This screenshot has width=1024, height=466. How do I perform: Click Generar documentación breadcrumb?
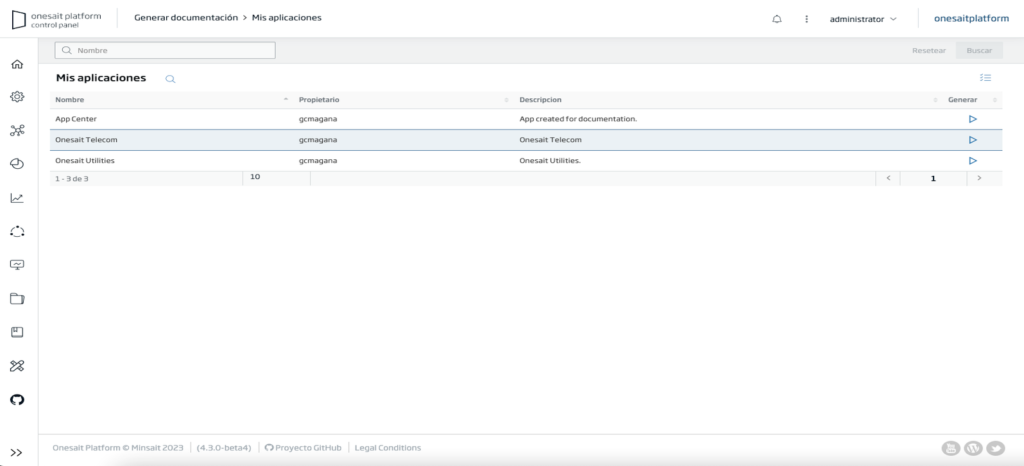pyautogui.click(x=186, y=18)
